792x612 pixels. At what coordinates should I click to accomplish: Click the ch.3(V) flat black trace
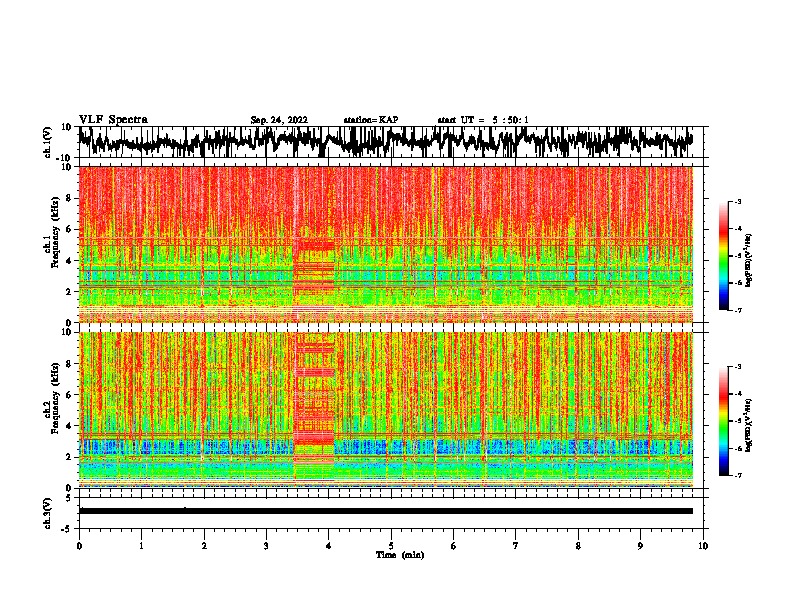[386, 511]
